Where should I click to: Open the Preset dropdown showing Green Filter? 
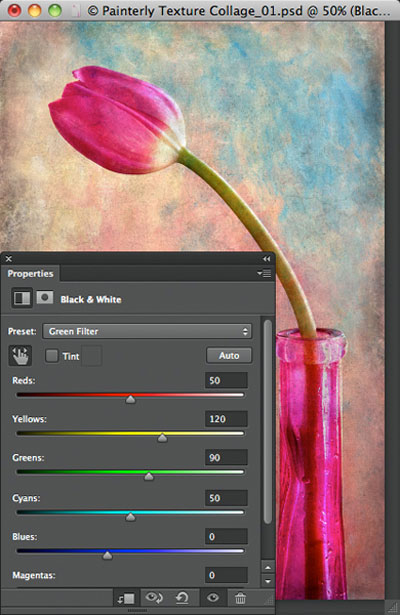pos(147,331)
